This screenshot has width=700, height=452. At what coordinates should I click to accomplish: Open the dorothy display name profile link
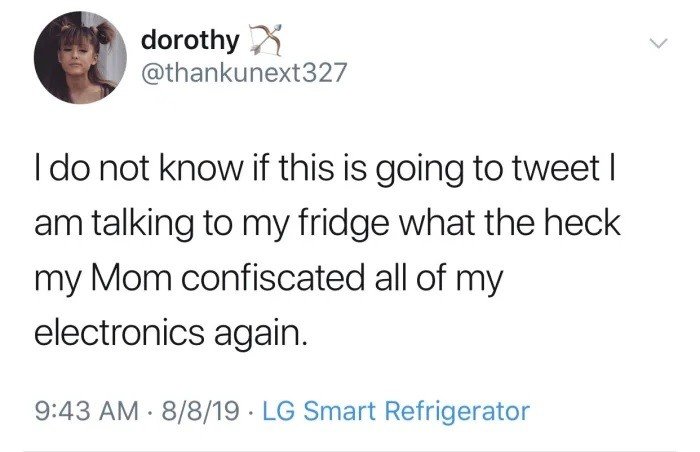click(x=190, y=41)
